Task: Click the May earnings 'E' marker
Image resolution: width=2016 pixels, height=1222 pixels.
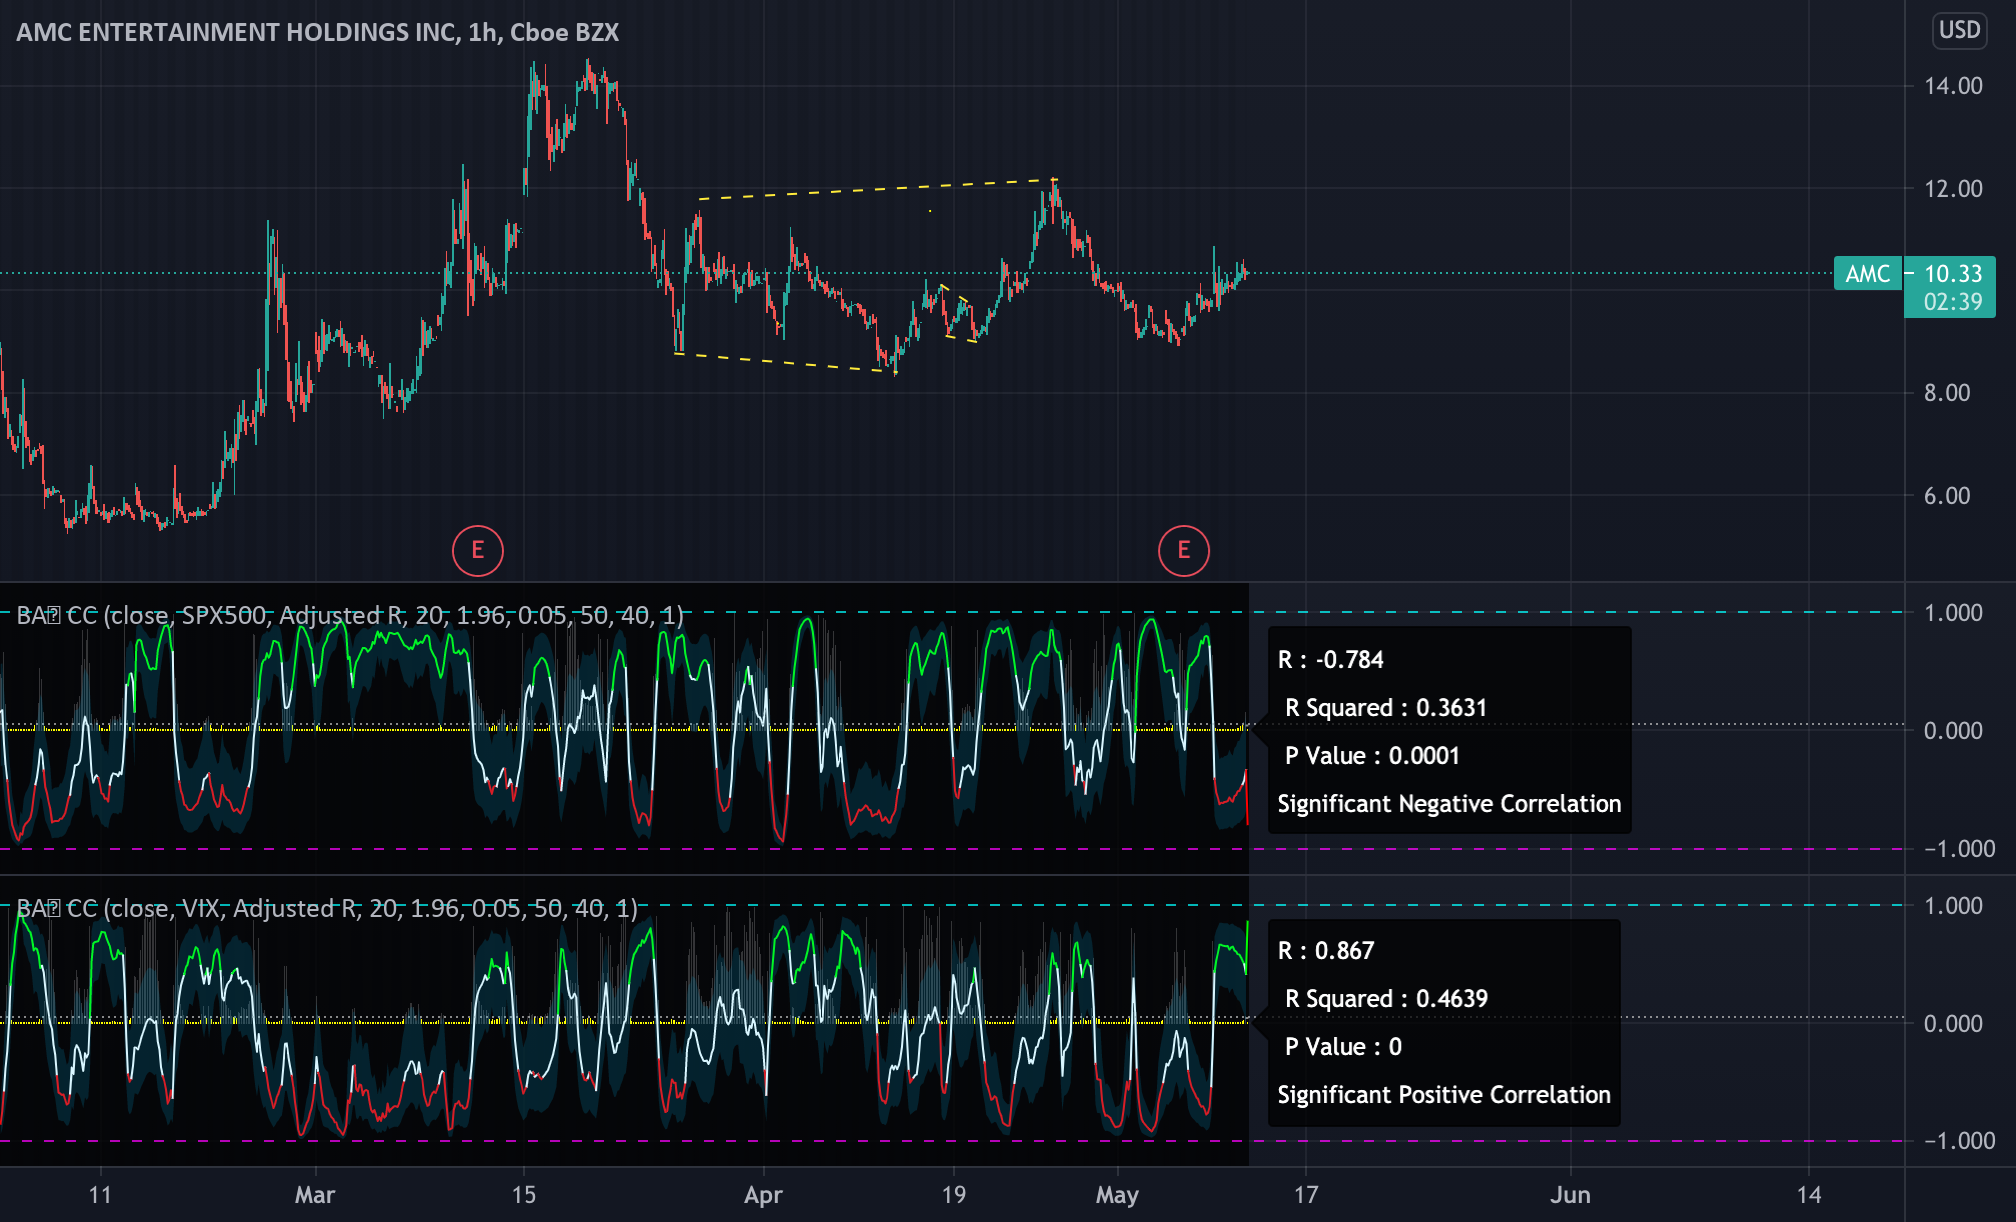Action: tap(1183, 549)
